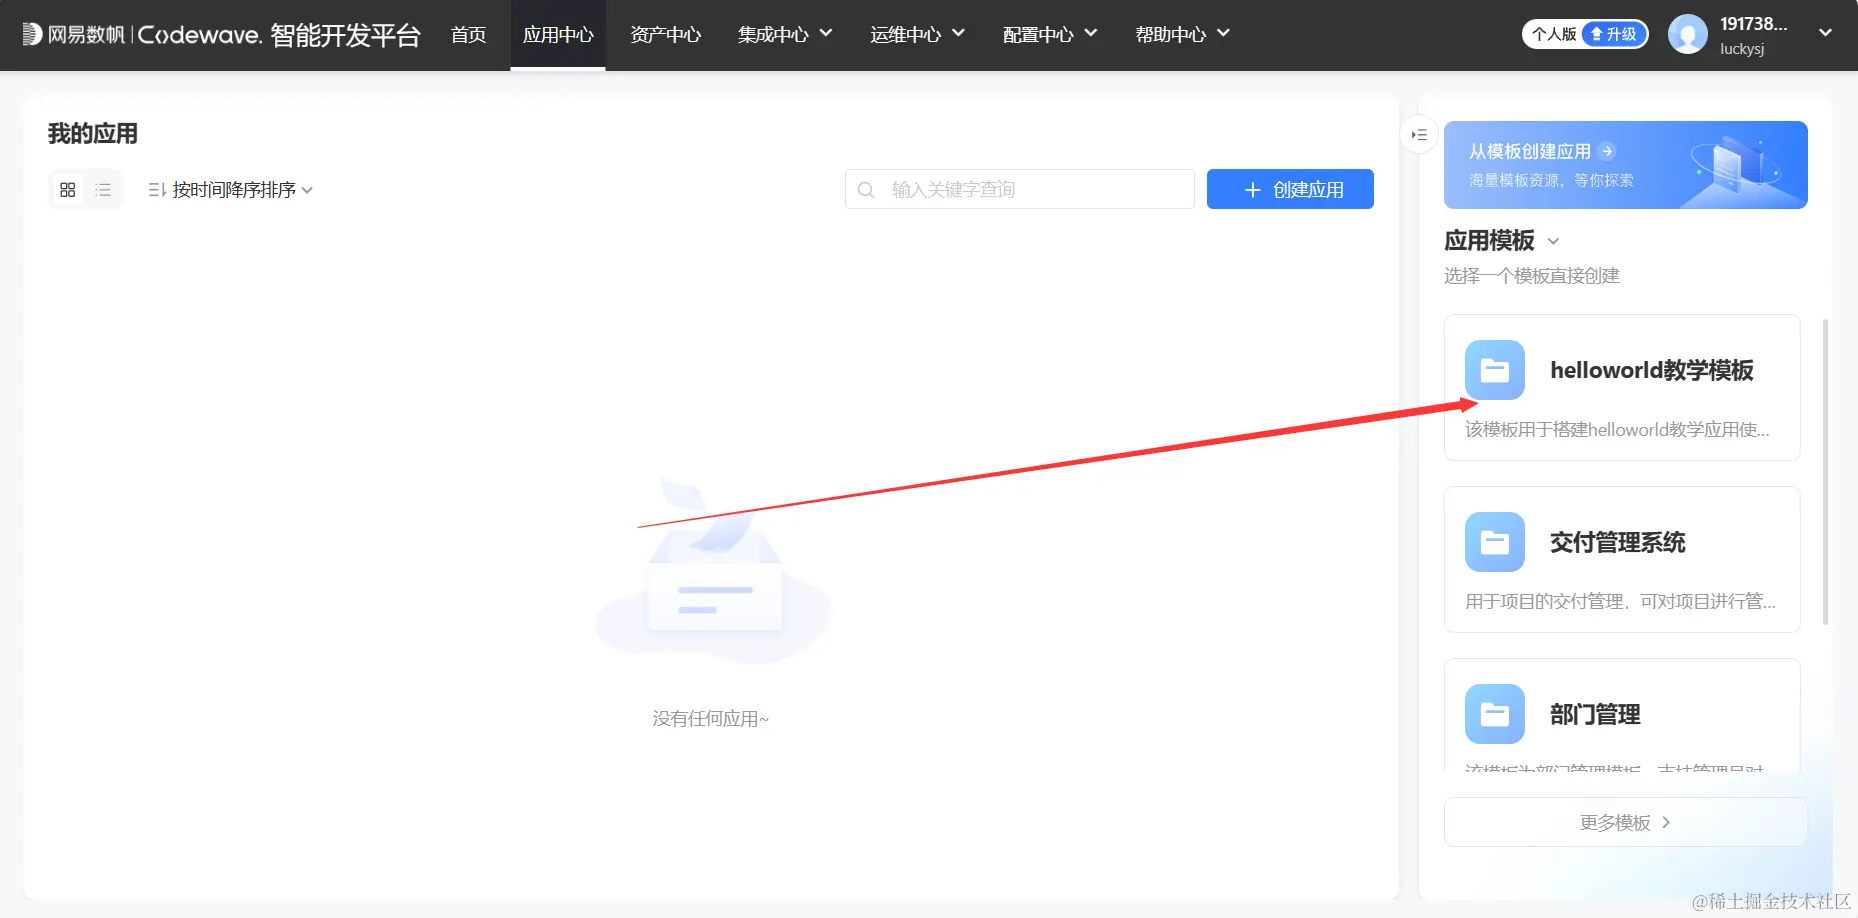1858x918 pixels.
Task: Open 更多模板 to browse more templates
Action: (1624, 821)
